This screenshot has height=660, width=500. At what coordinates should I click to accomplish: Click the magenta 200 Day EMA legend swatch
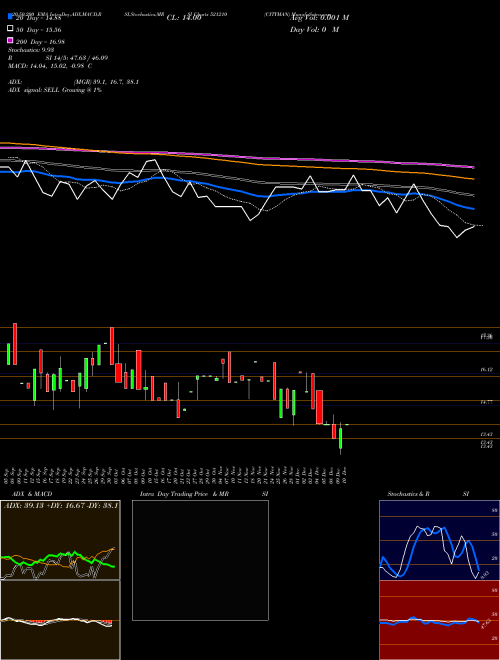(x=10, y=40)
